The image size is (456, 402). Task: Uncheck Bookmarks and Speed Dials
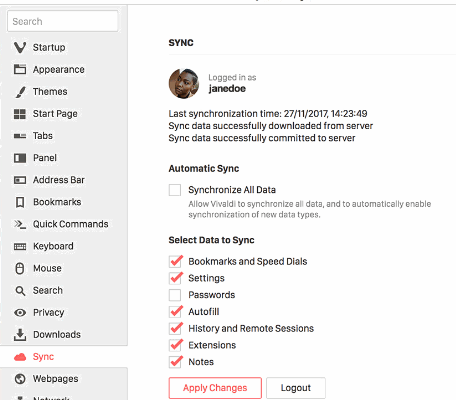pos(175,261)
